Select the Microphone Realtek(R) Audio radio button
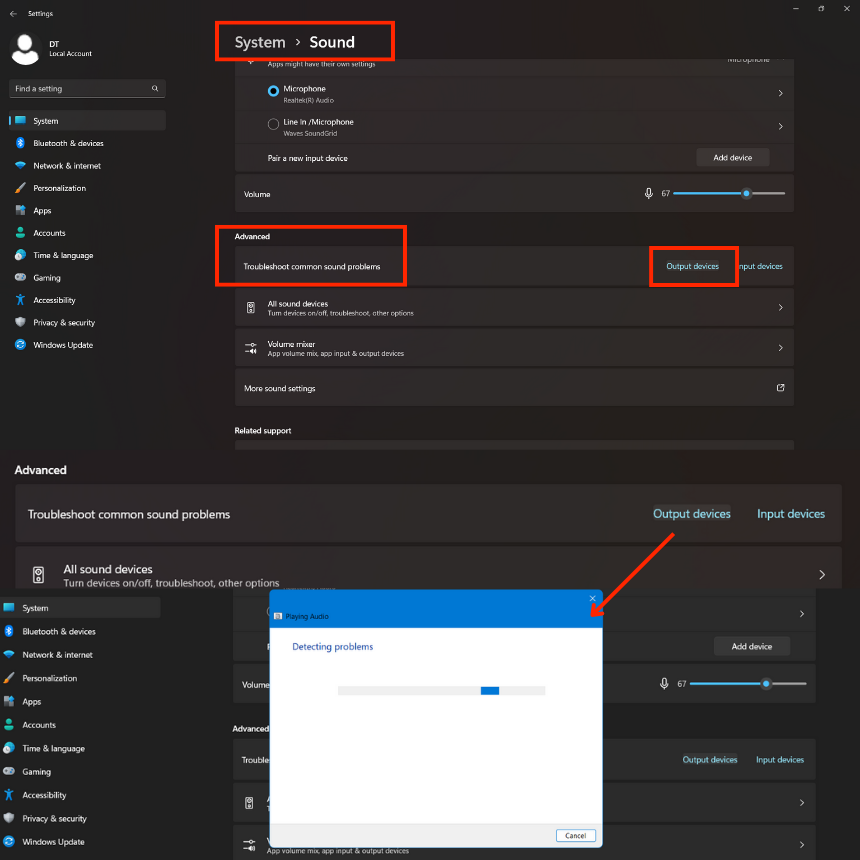Screen dimensions: 860x860 (273, 92)
